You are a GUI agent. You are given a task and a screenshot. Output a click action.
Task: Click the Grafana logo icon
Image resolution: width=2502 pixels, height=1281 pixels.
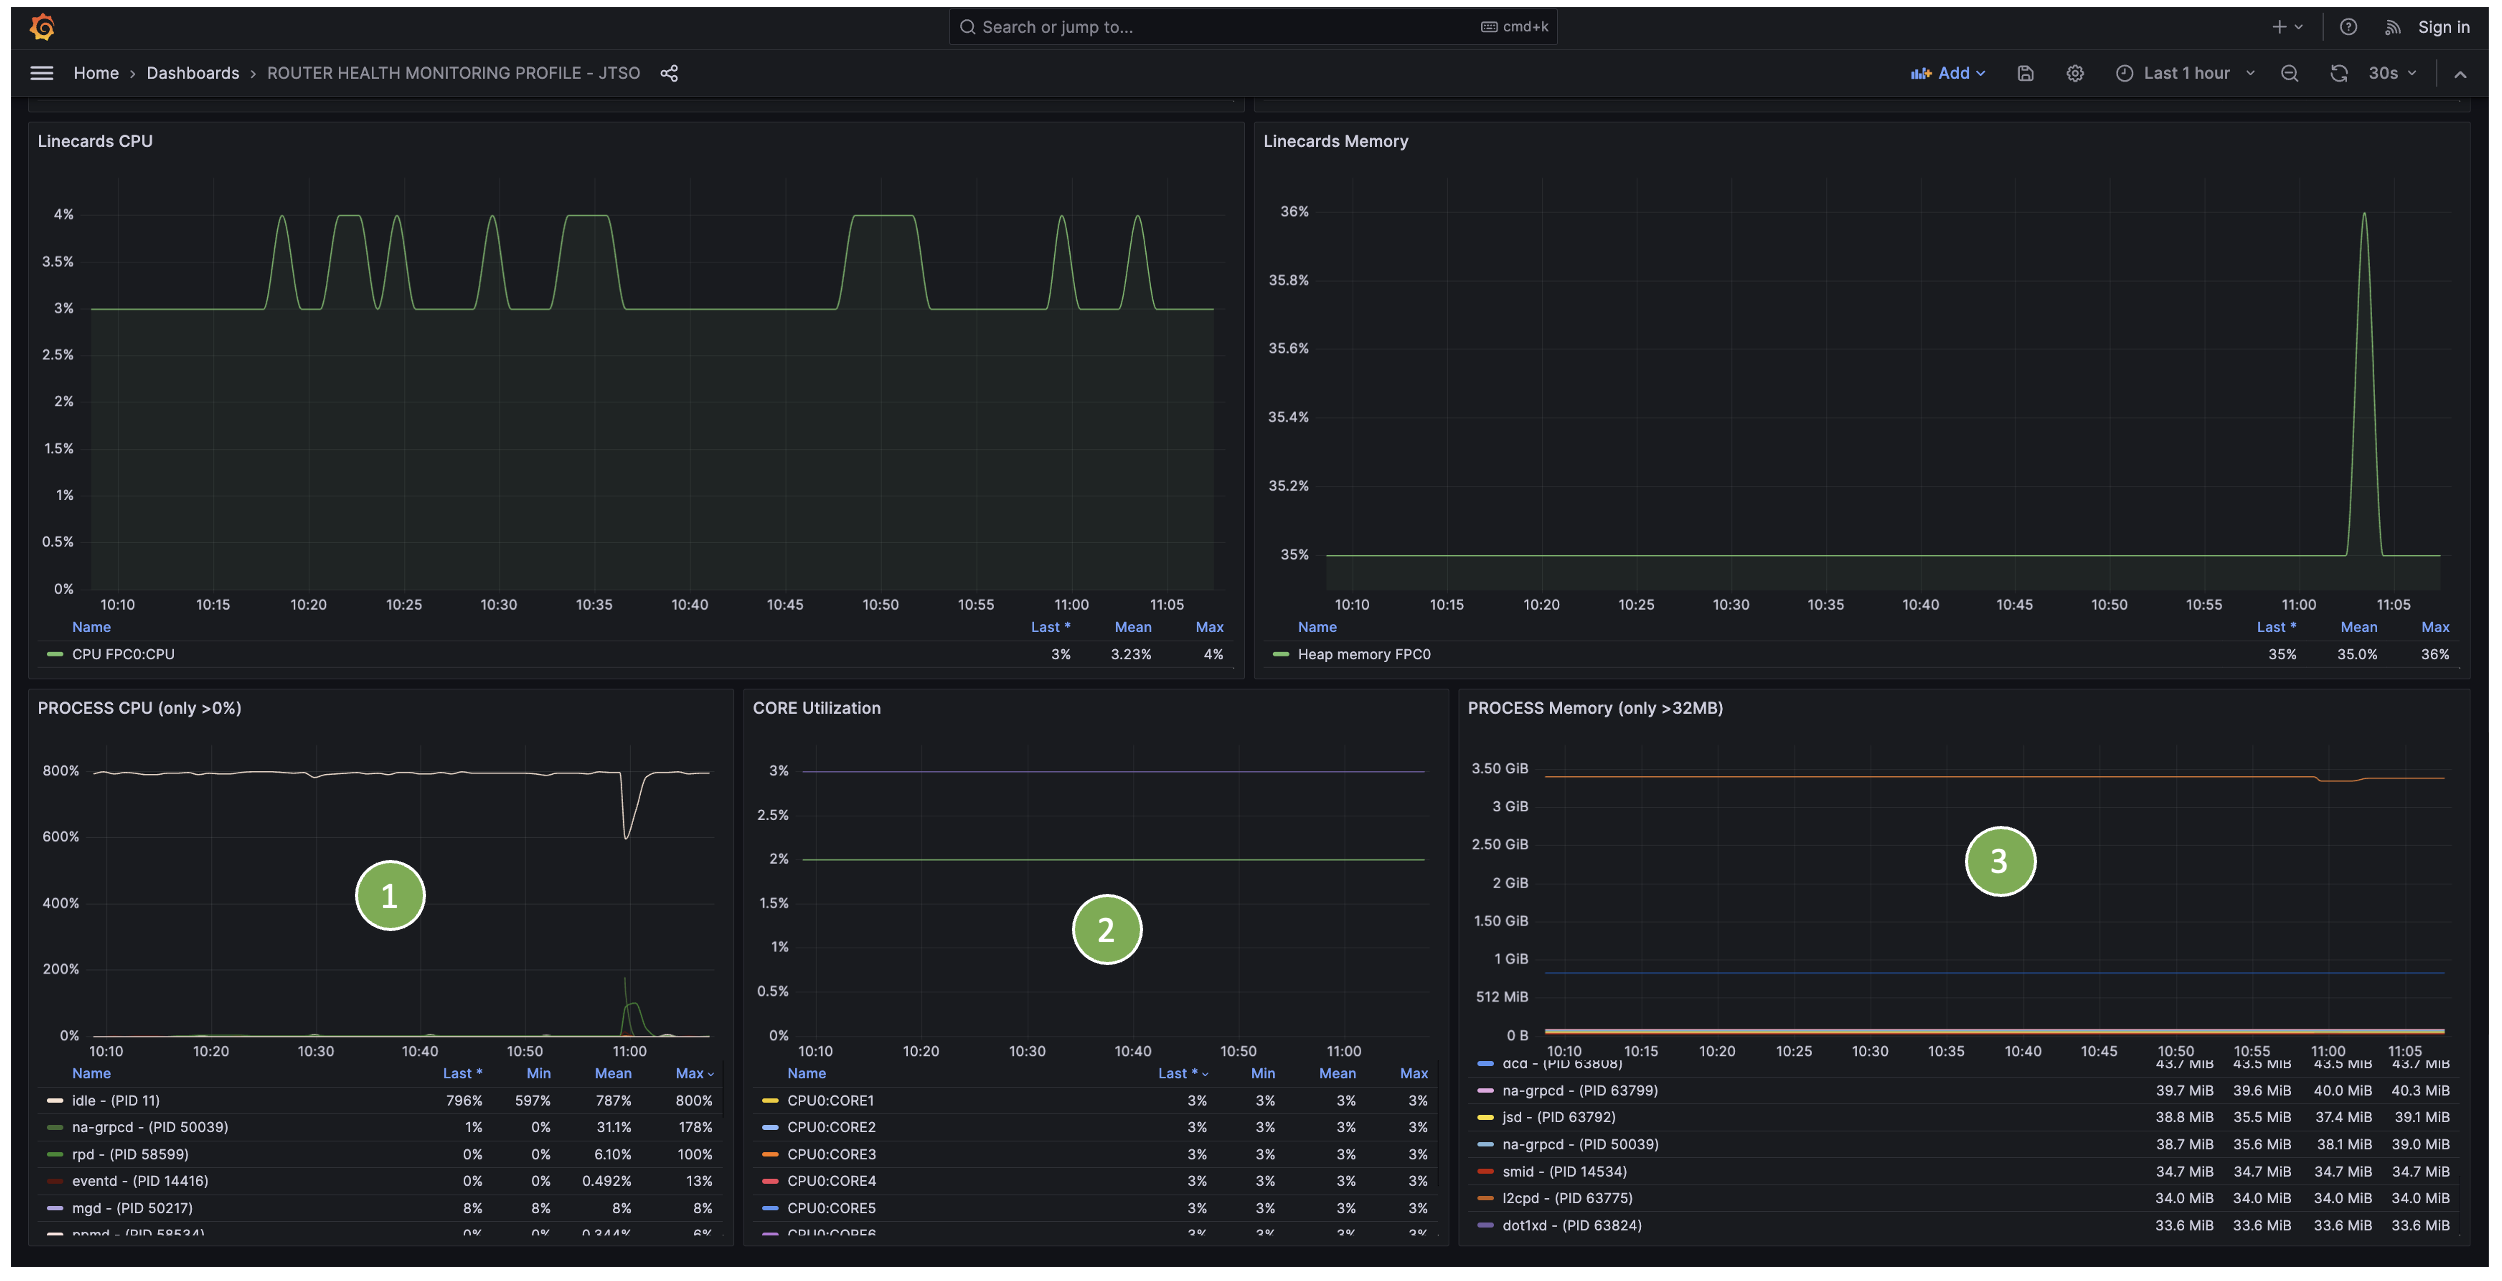42,27
